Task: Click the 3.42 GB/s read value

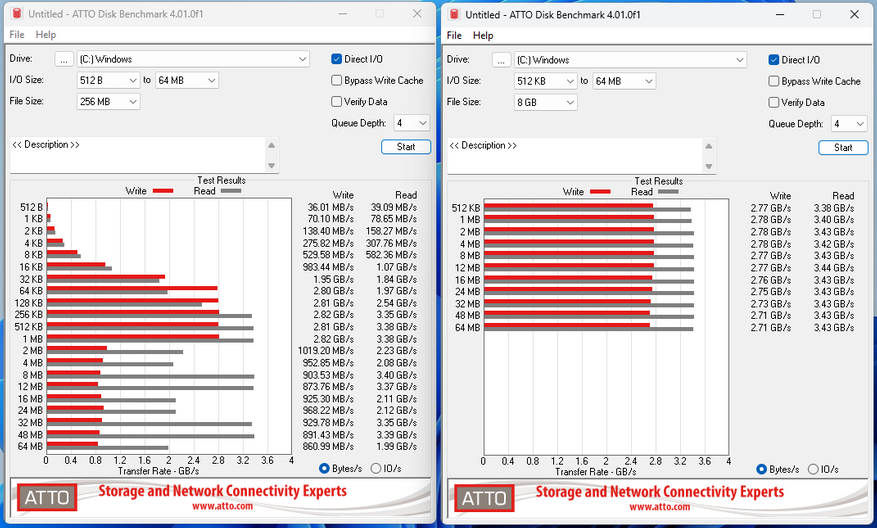Action: point(834,244)
